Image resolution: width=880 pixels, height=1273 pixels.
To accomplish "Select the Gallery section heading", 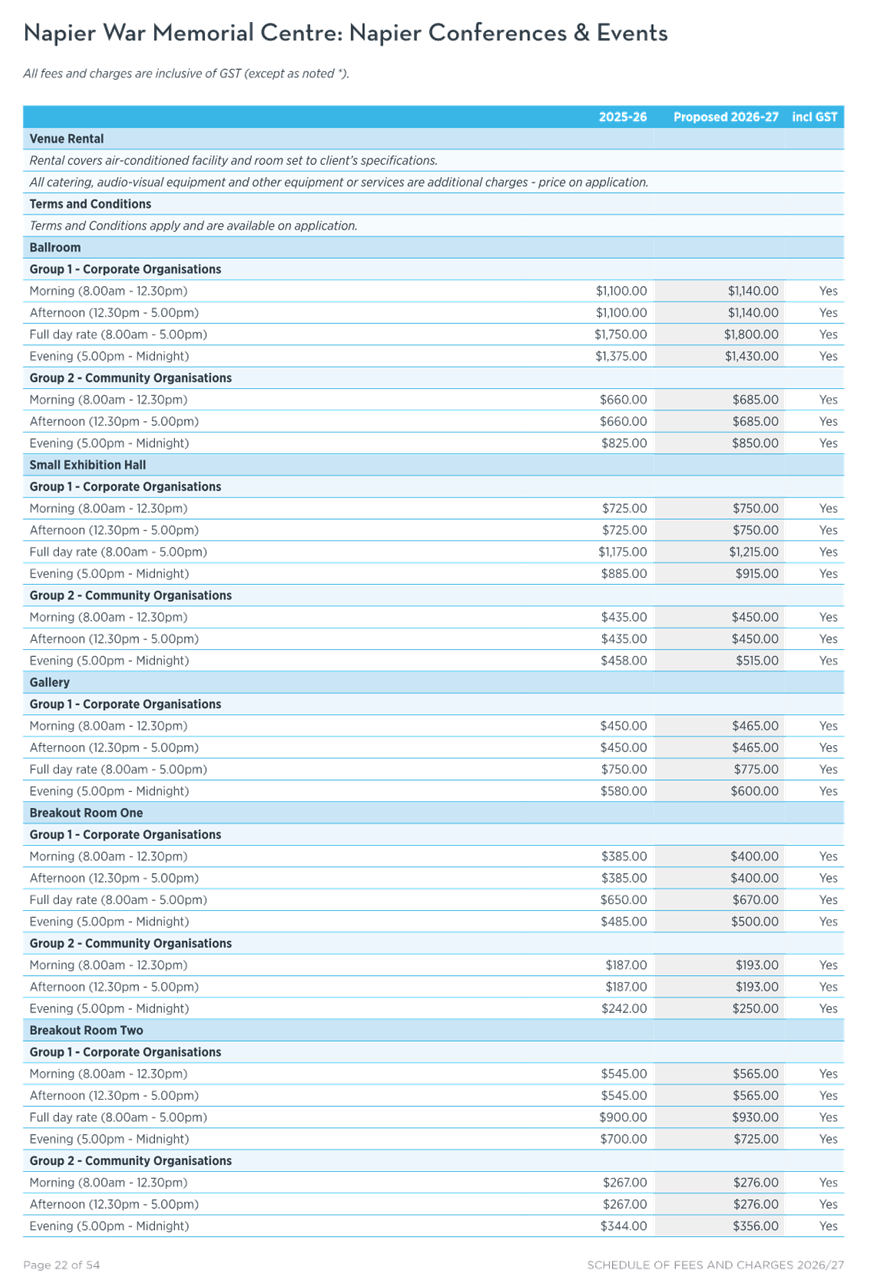I will click(50, 682).
